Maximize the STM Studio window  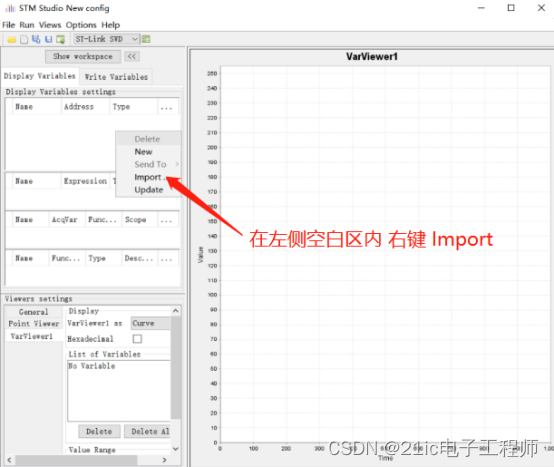[511, 8]
